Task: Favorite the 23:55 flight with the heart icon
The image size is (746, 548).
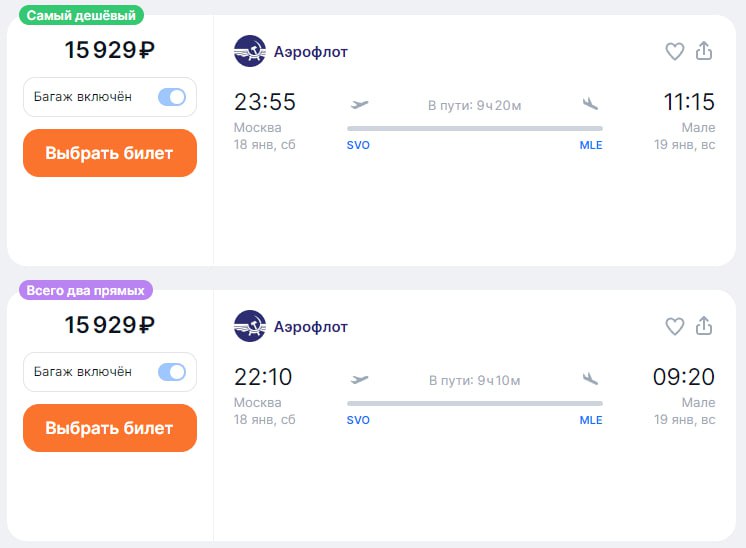Action: (x=675, y=51)
